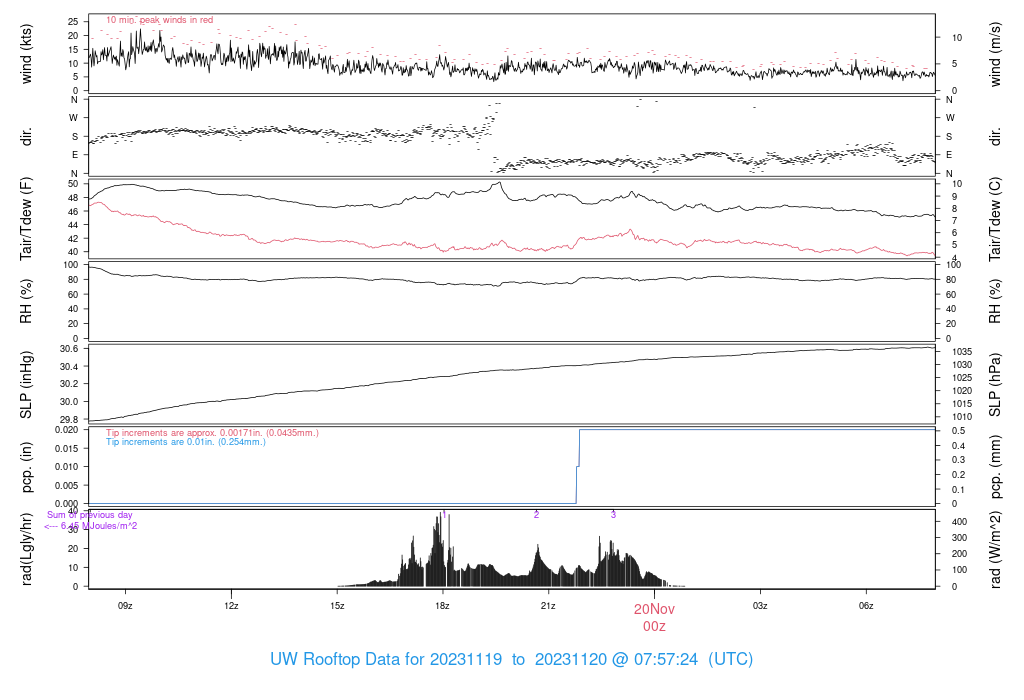Click the '10 min. peak winds in red' legend text

pos(159,20)
